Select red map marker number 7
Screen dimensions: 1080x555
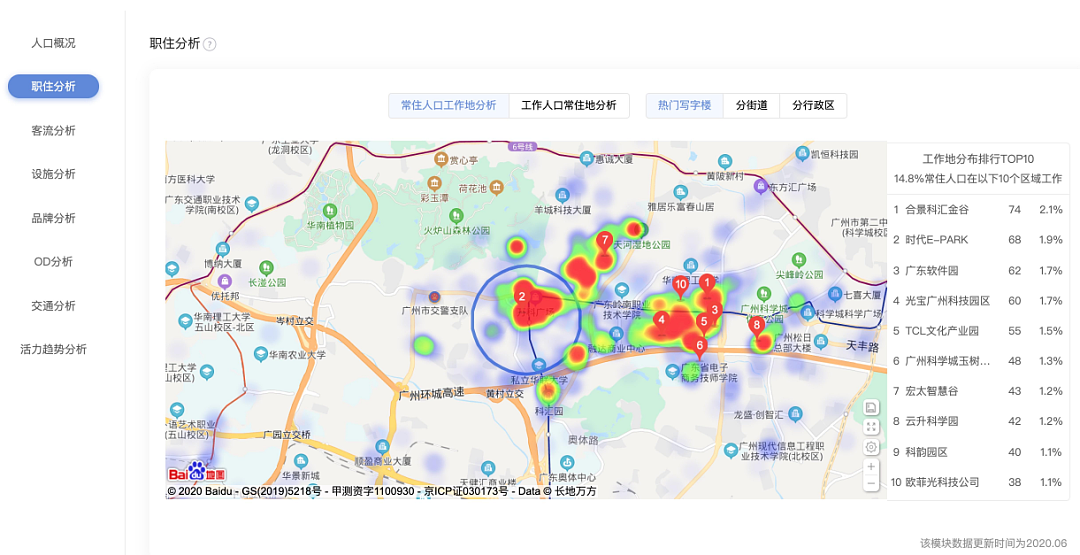[x=605, y=242]
